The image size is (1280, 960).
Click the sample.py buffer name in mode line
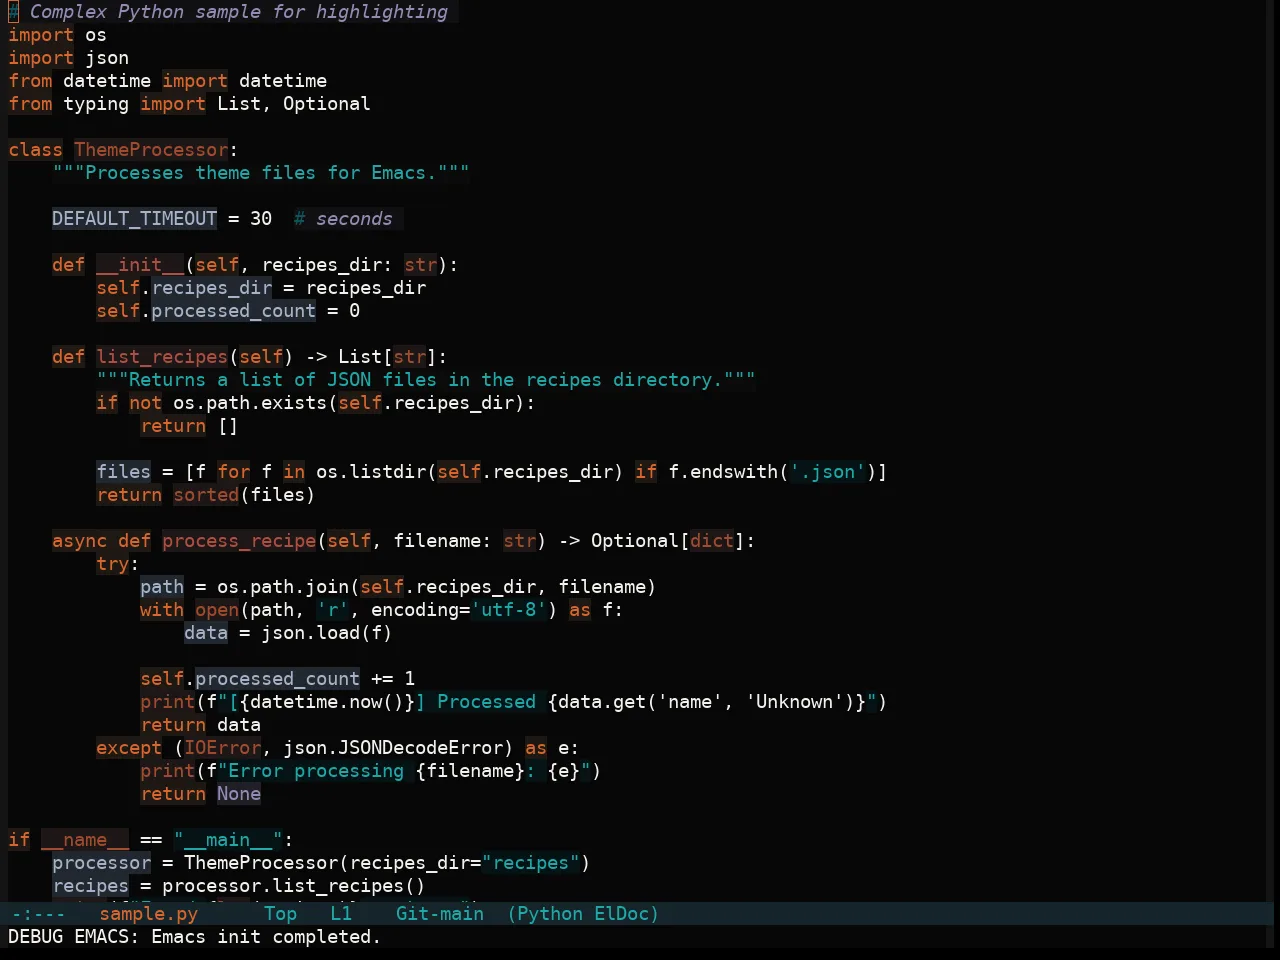coord(149,913)
